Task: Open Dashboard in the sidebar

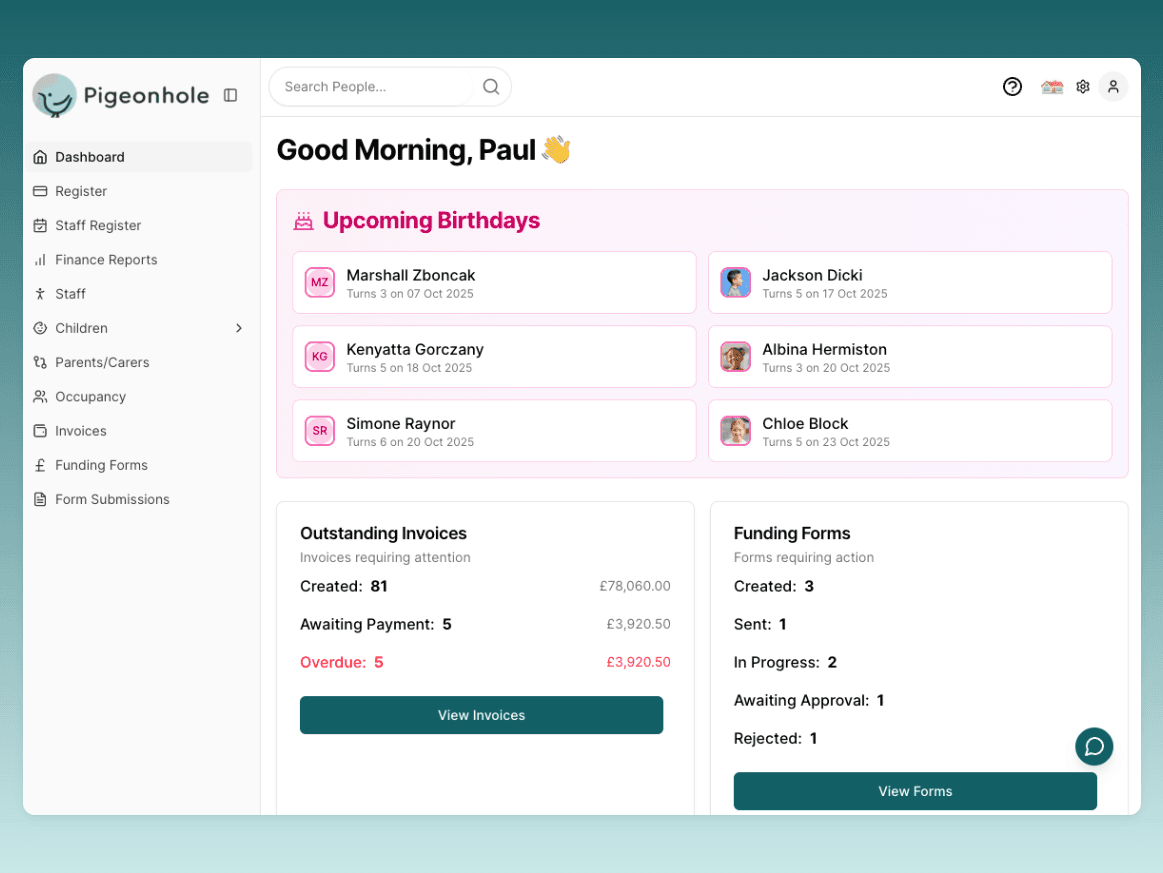Action: point(90,157)
